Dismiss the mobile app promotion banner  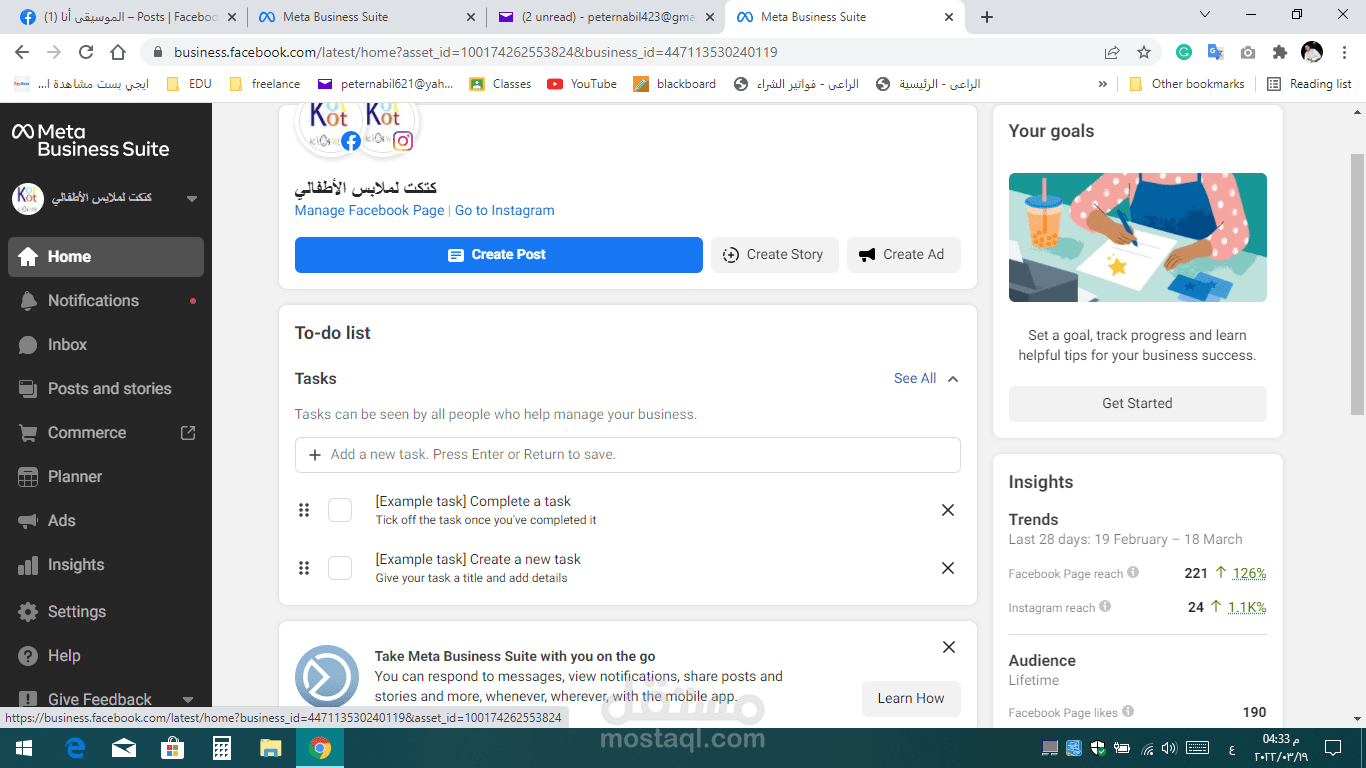pos(949,647)
